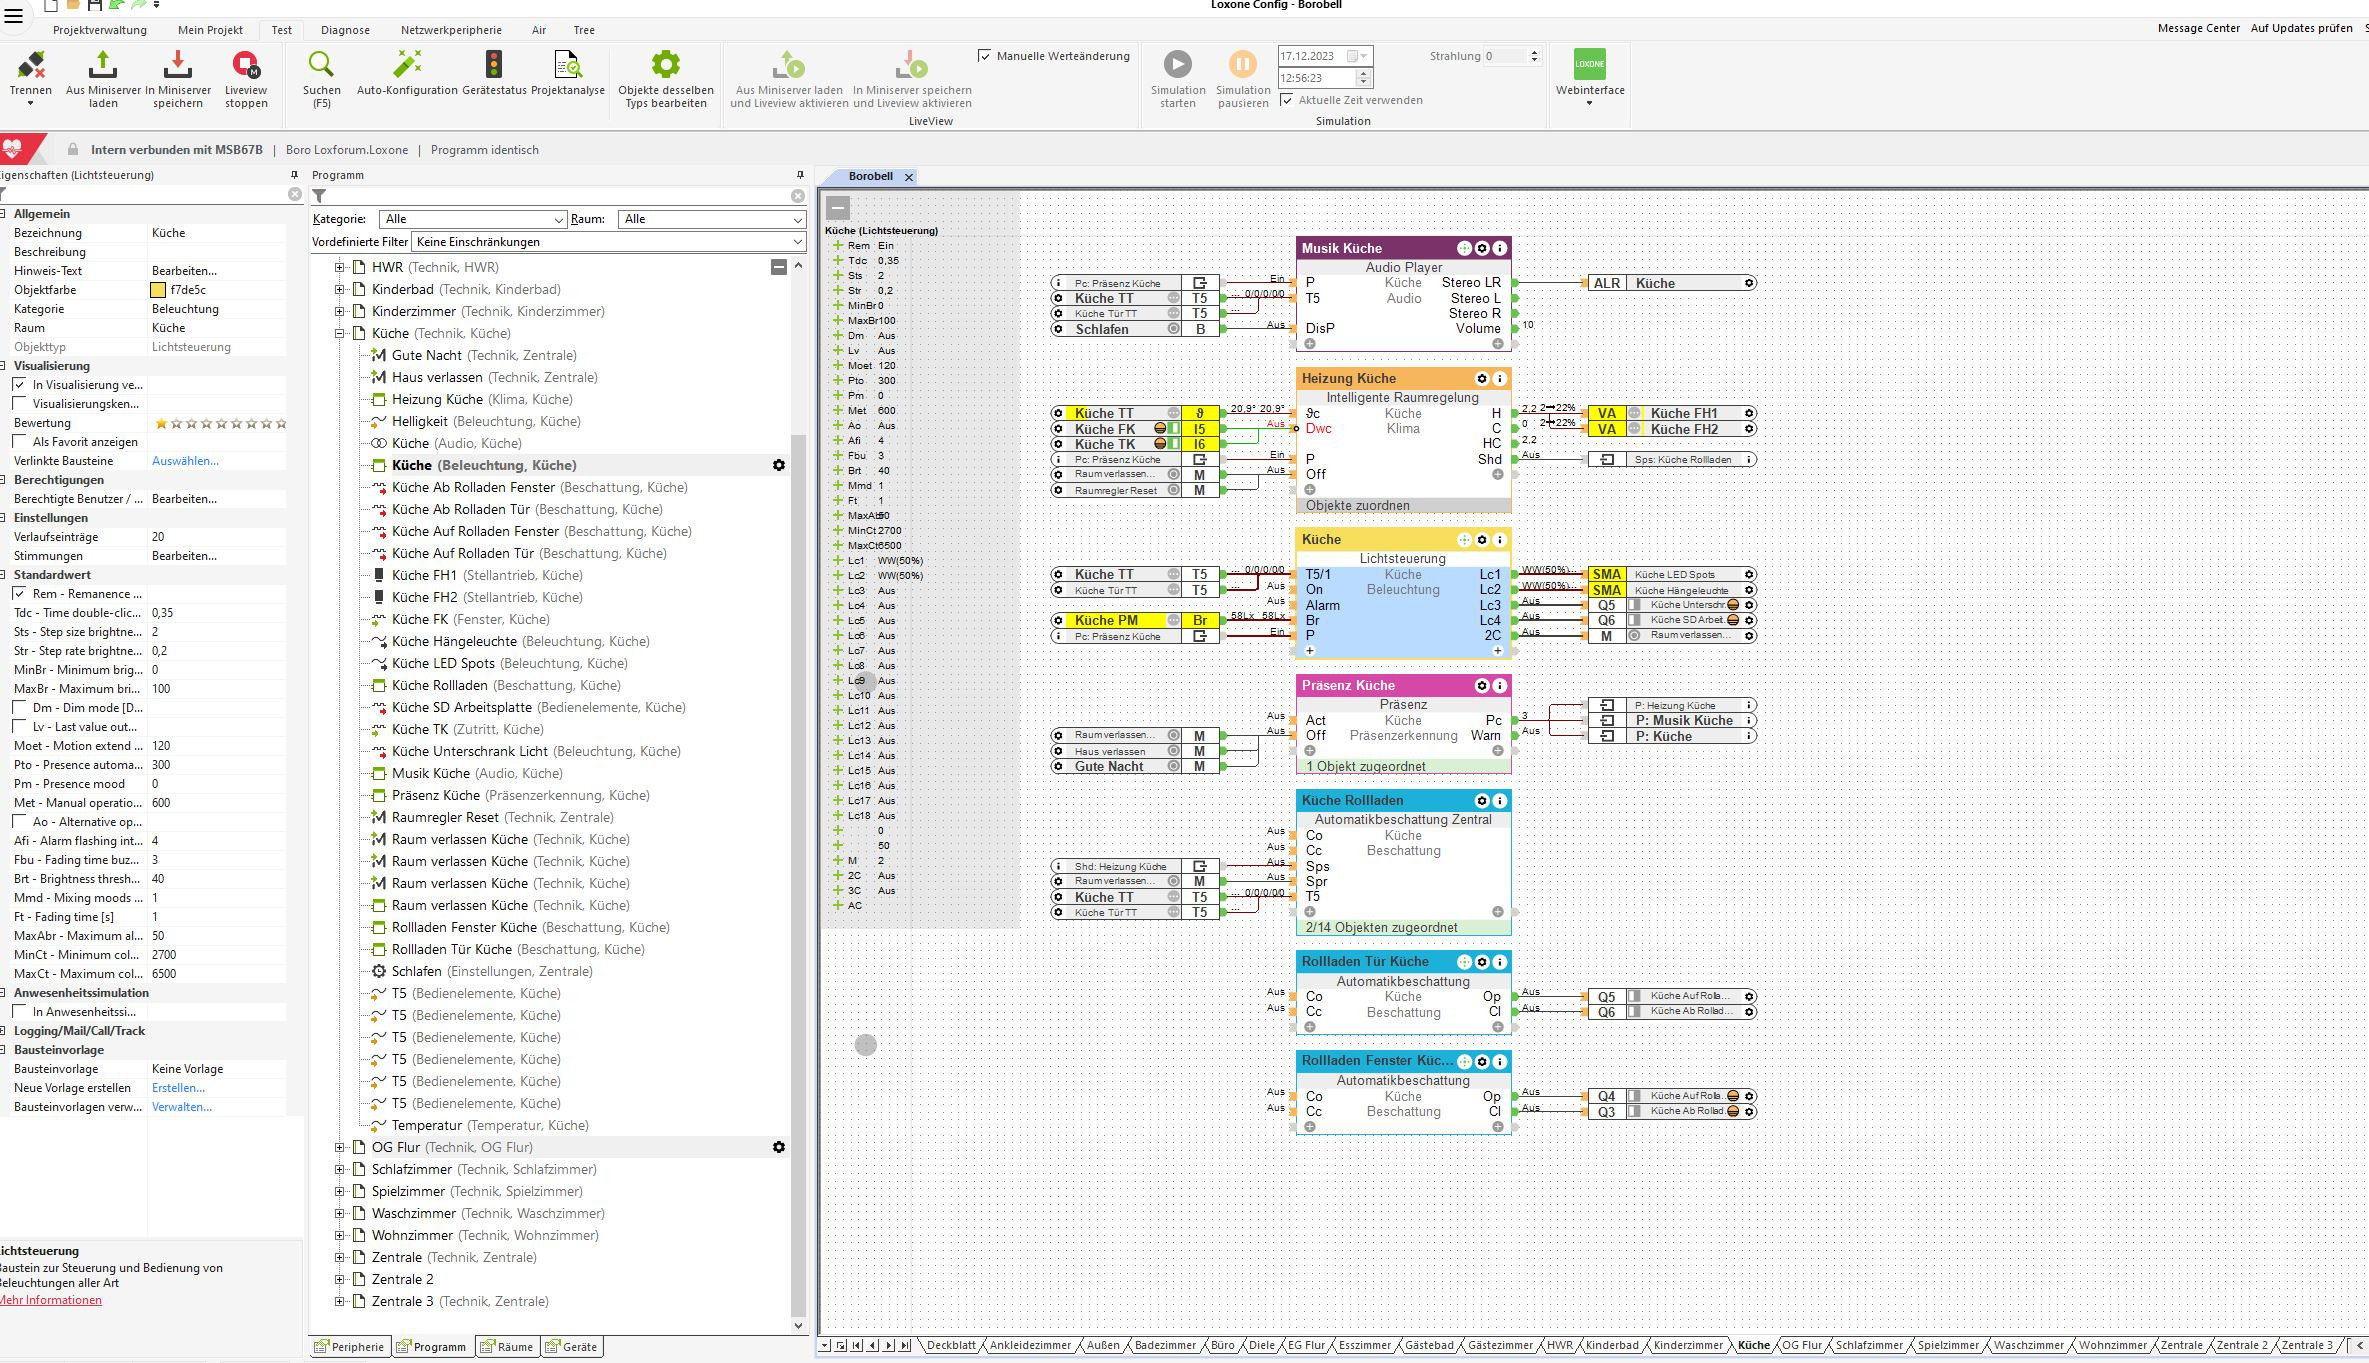Click the Auswählen link for Verlinkte Bausteine

pos(185,461)
